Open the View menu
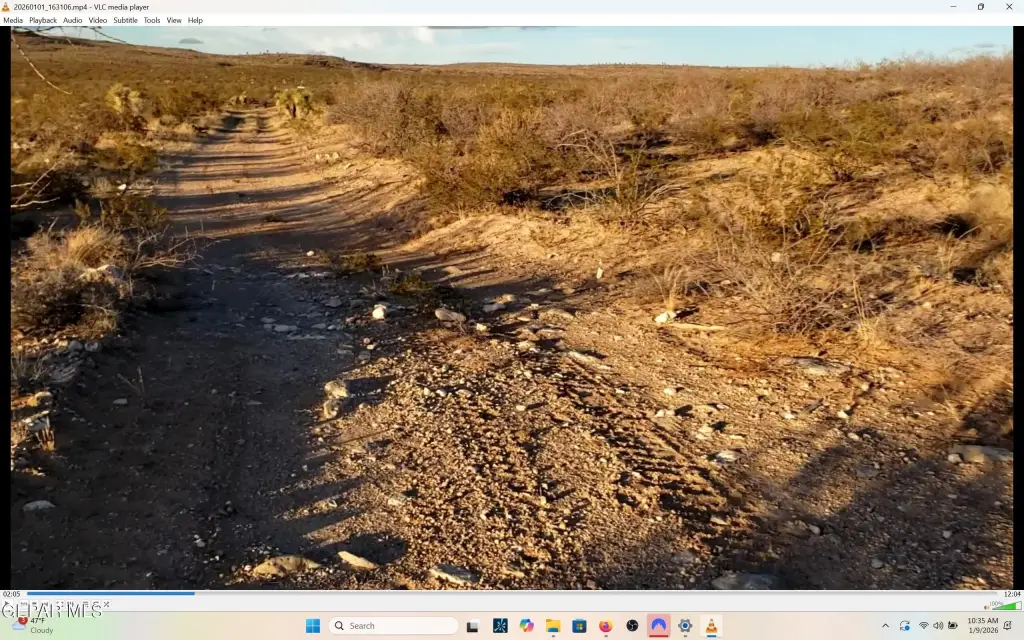The width and height of the screenshot is (1024, 640). pos(174,20)
